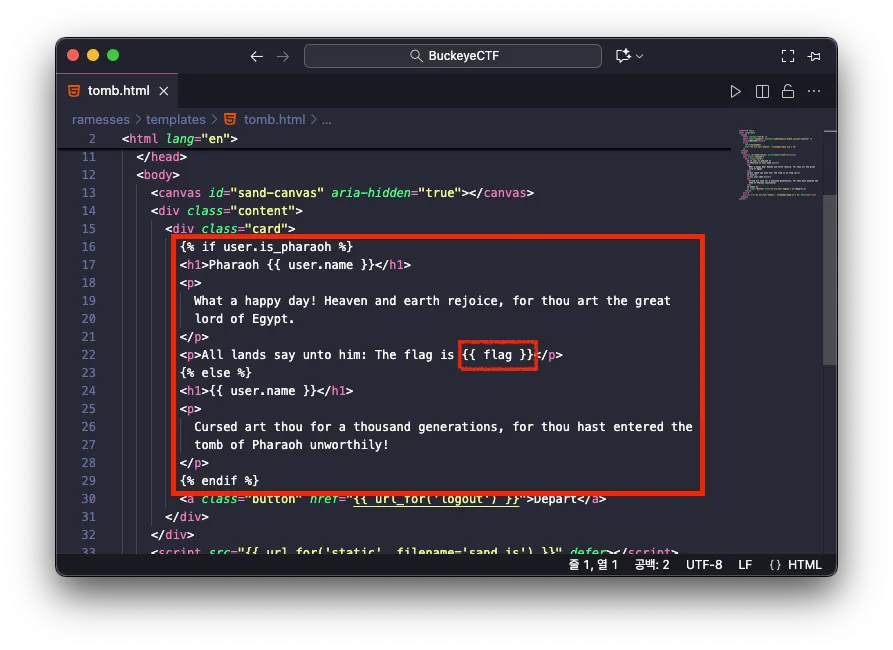Screen dimensions: 893x650
Task: Open the breadcrumb ellipsis symbol list
Action: pos(326,121)
